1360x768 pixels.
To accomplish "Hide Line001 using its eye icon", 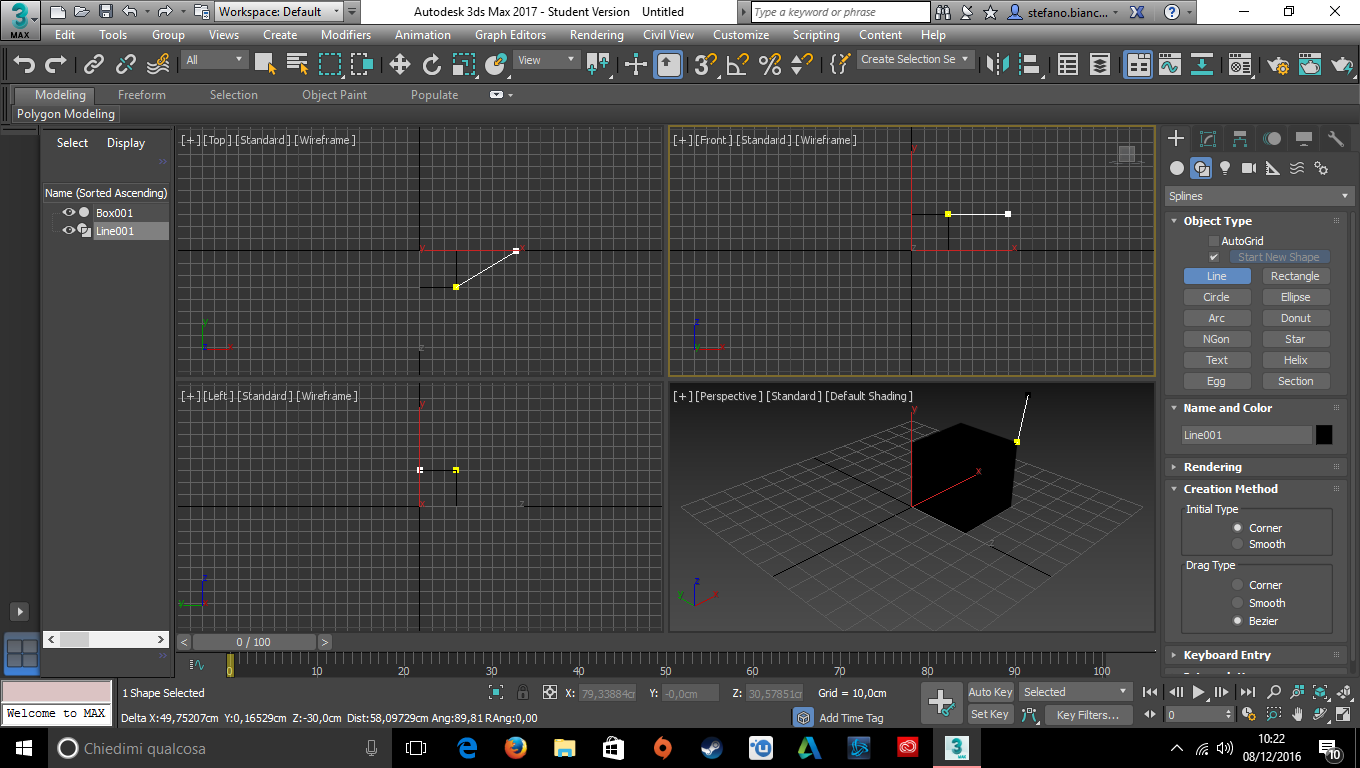I will point(69,230).
